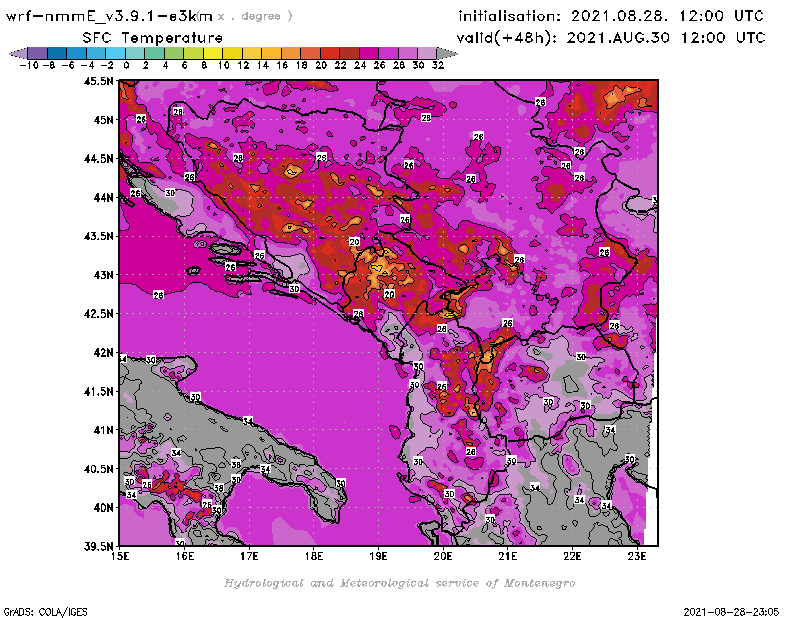Viewport: 800px width, 618px height.
Task: Select the 43N latitude tick label
Action: (102, 275)
